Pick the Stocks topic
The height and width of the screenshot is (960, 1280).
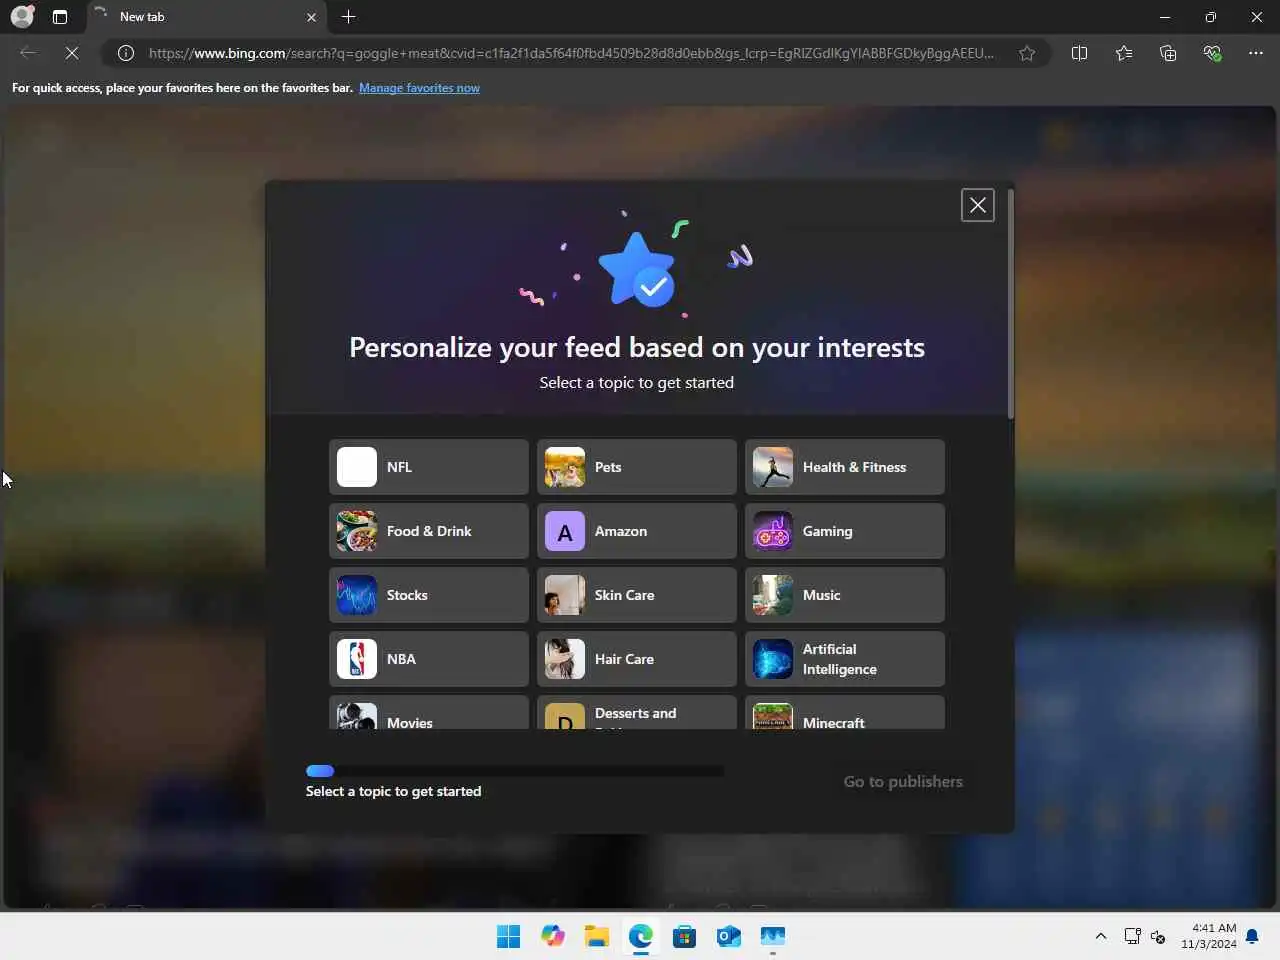pyautogui.click(x=429, y=595)
